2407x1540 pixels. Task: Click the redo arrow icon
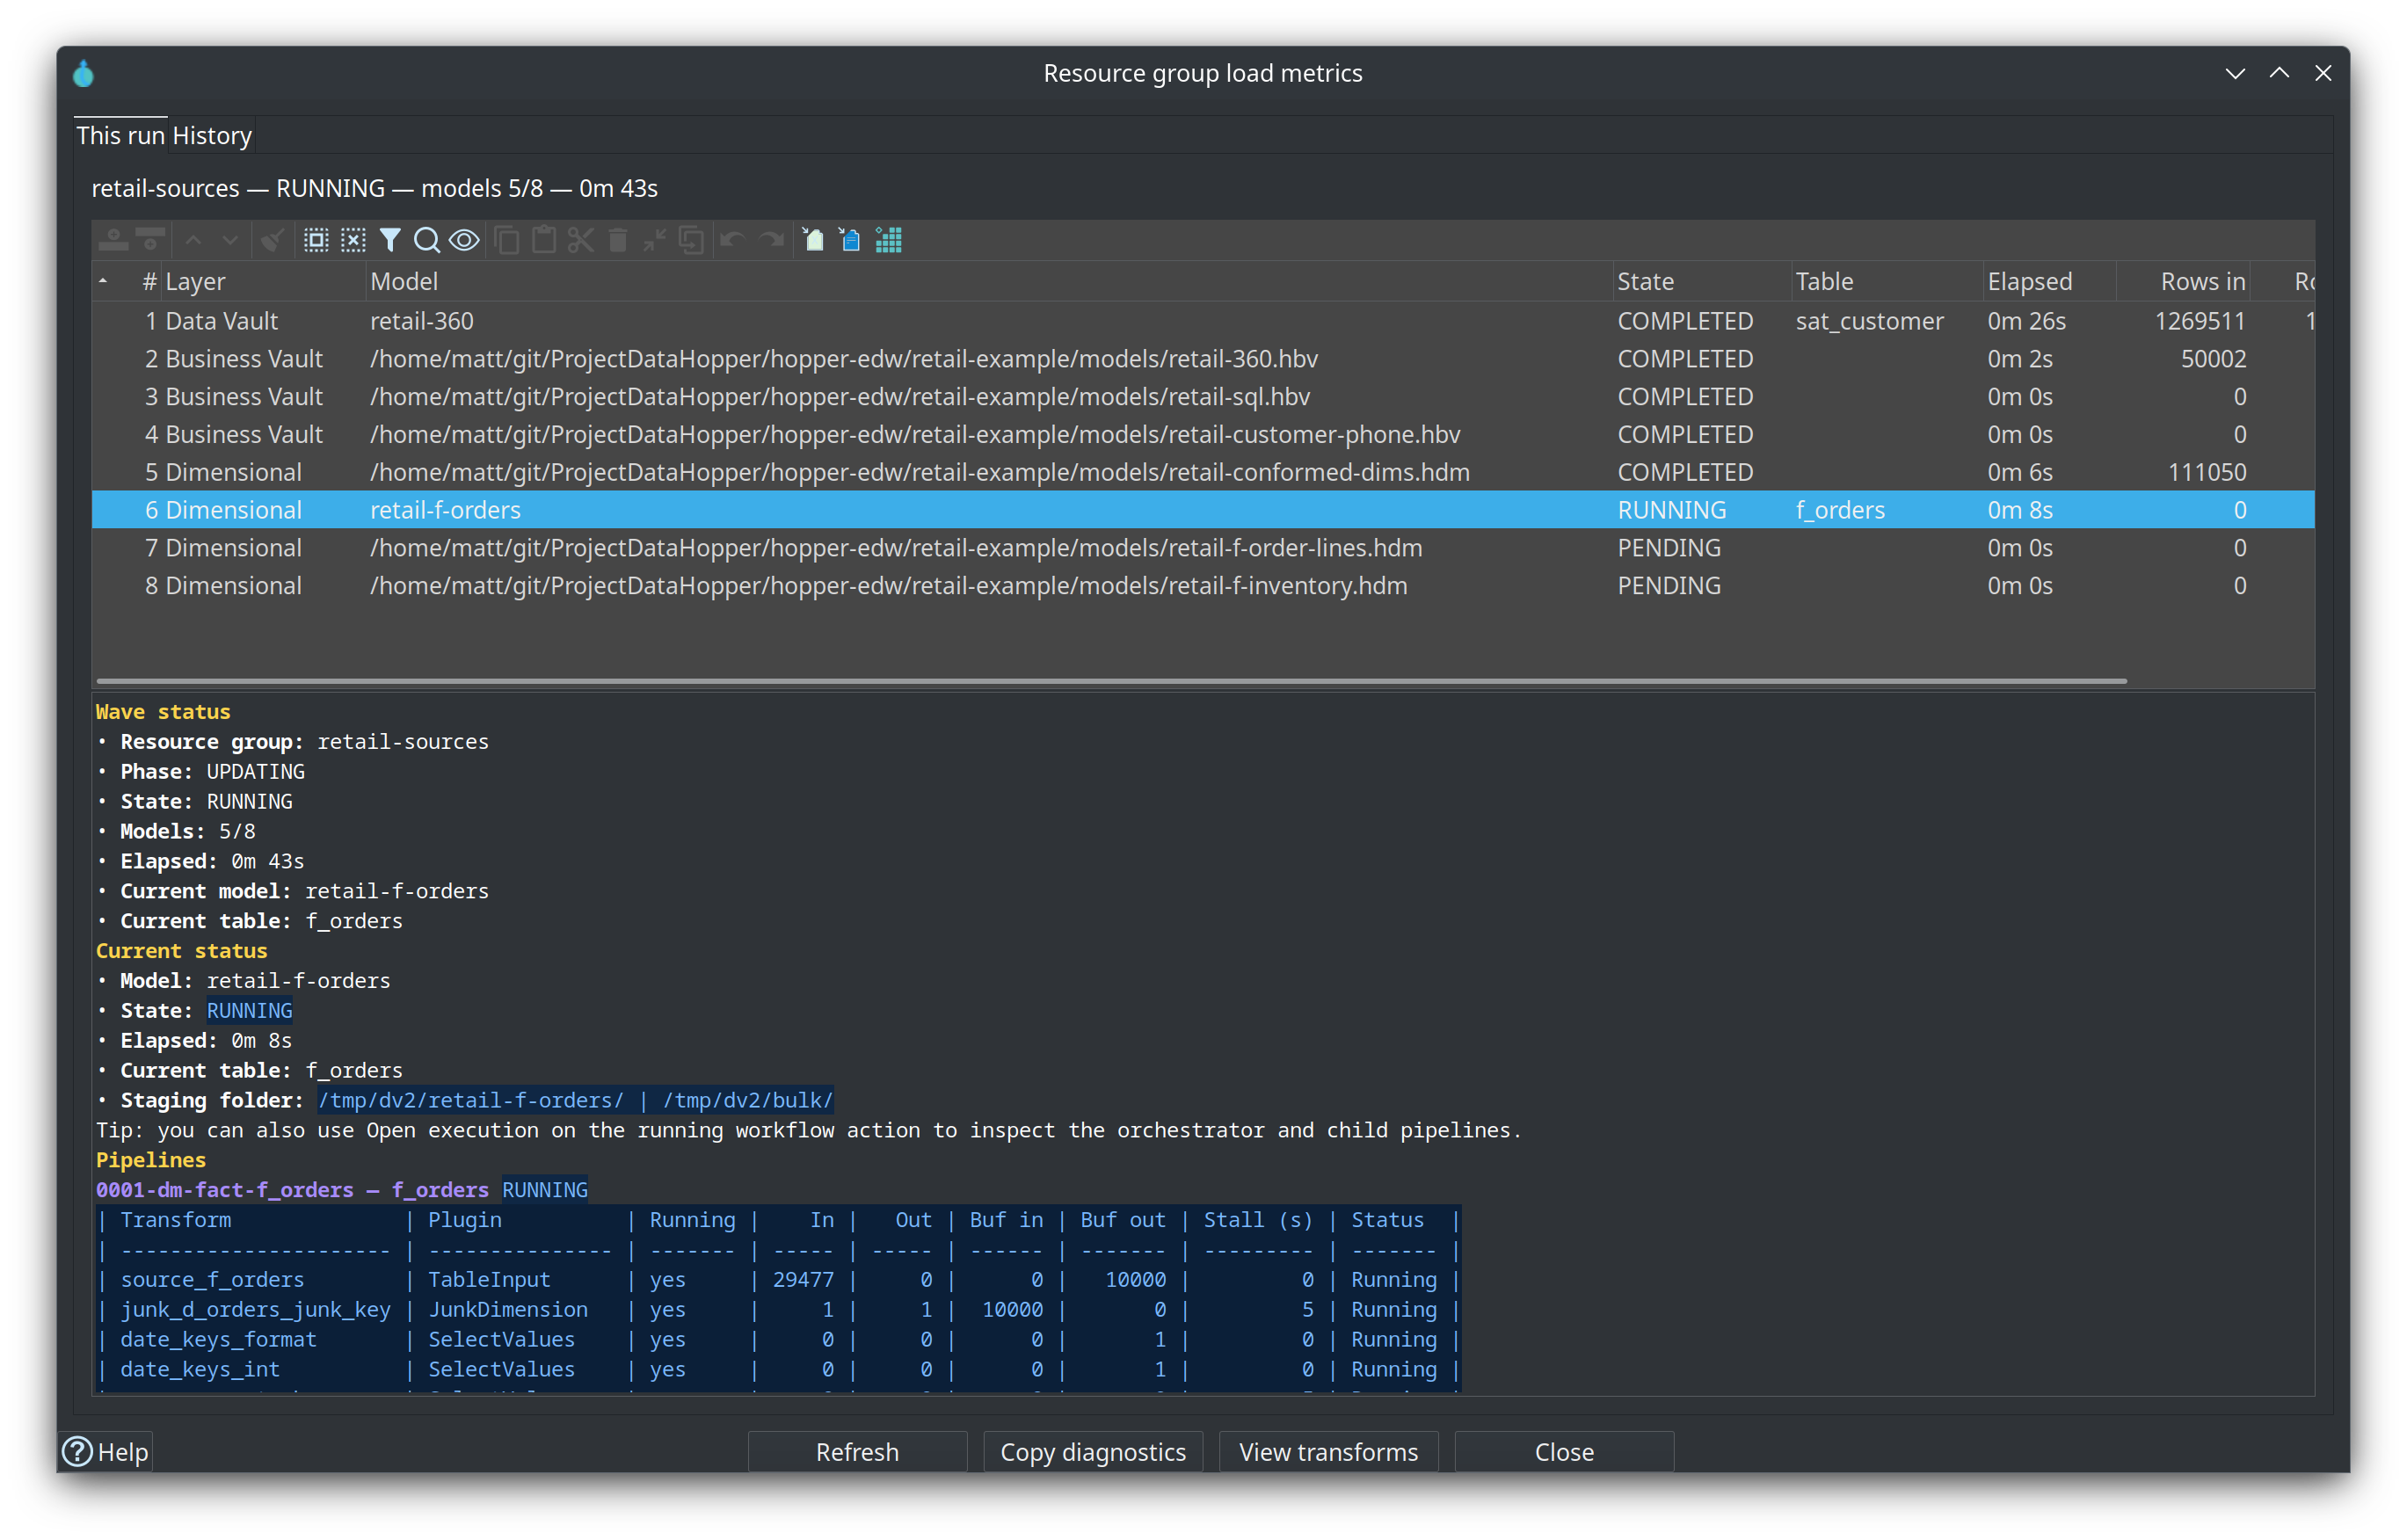point(771,240)
